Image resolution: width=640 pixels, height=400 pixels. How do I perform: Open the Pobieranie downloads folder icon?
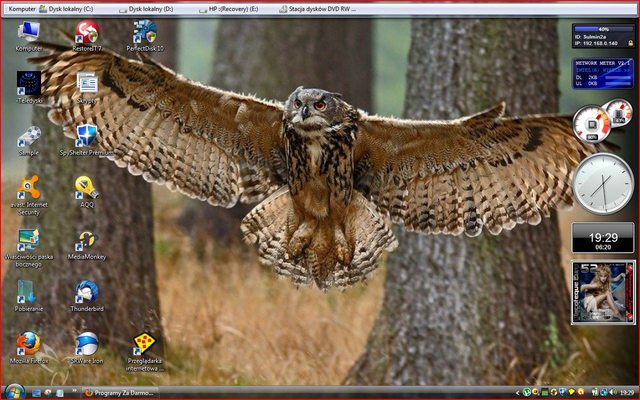pos(28,294)
